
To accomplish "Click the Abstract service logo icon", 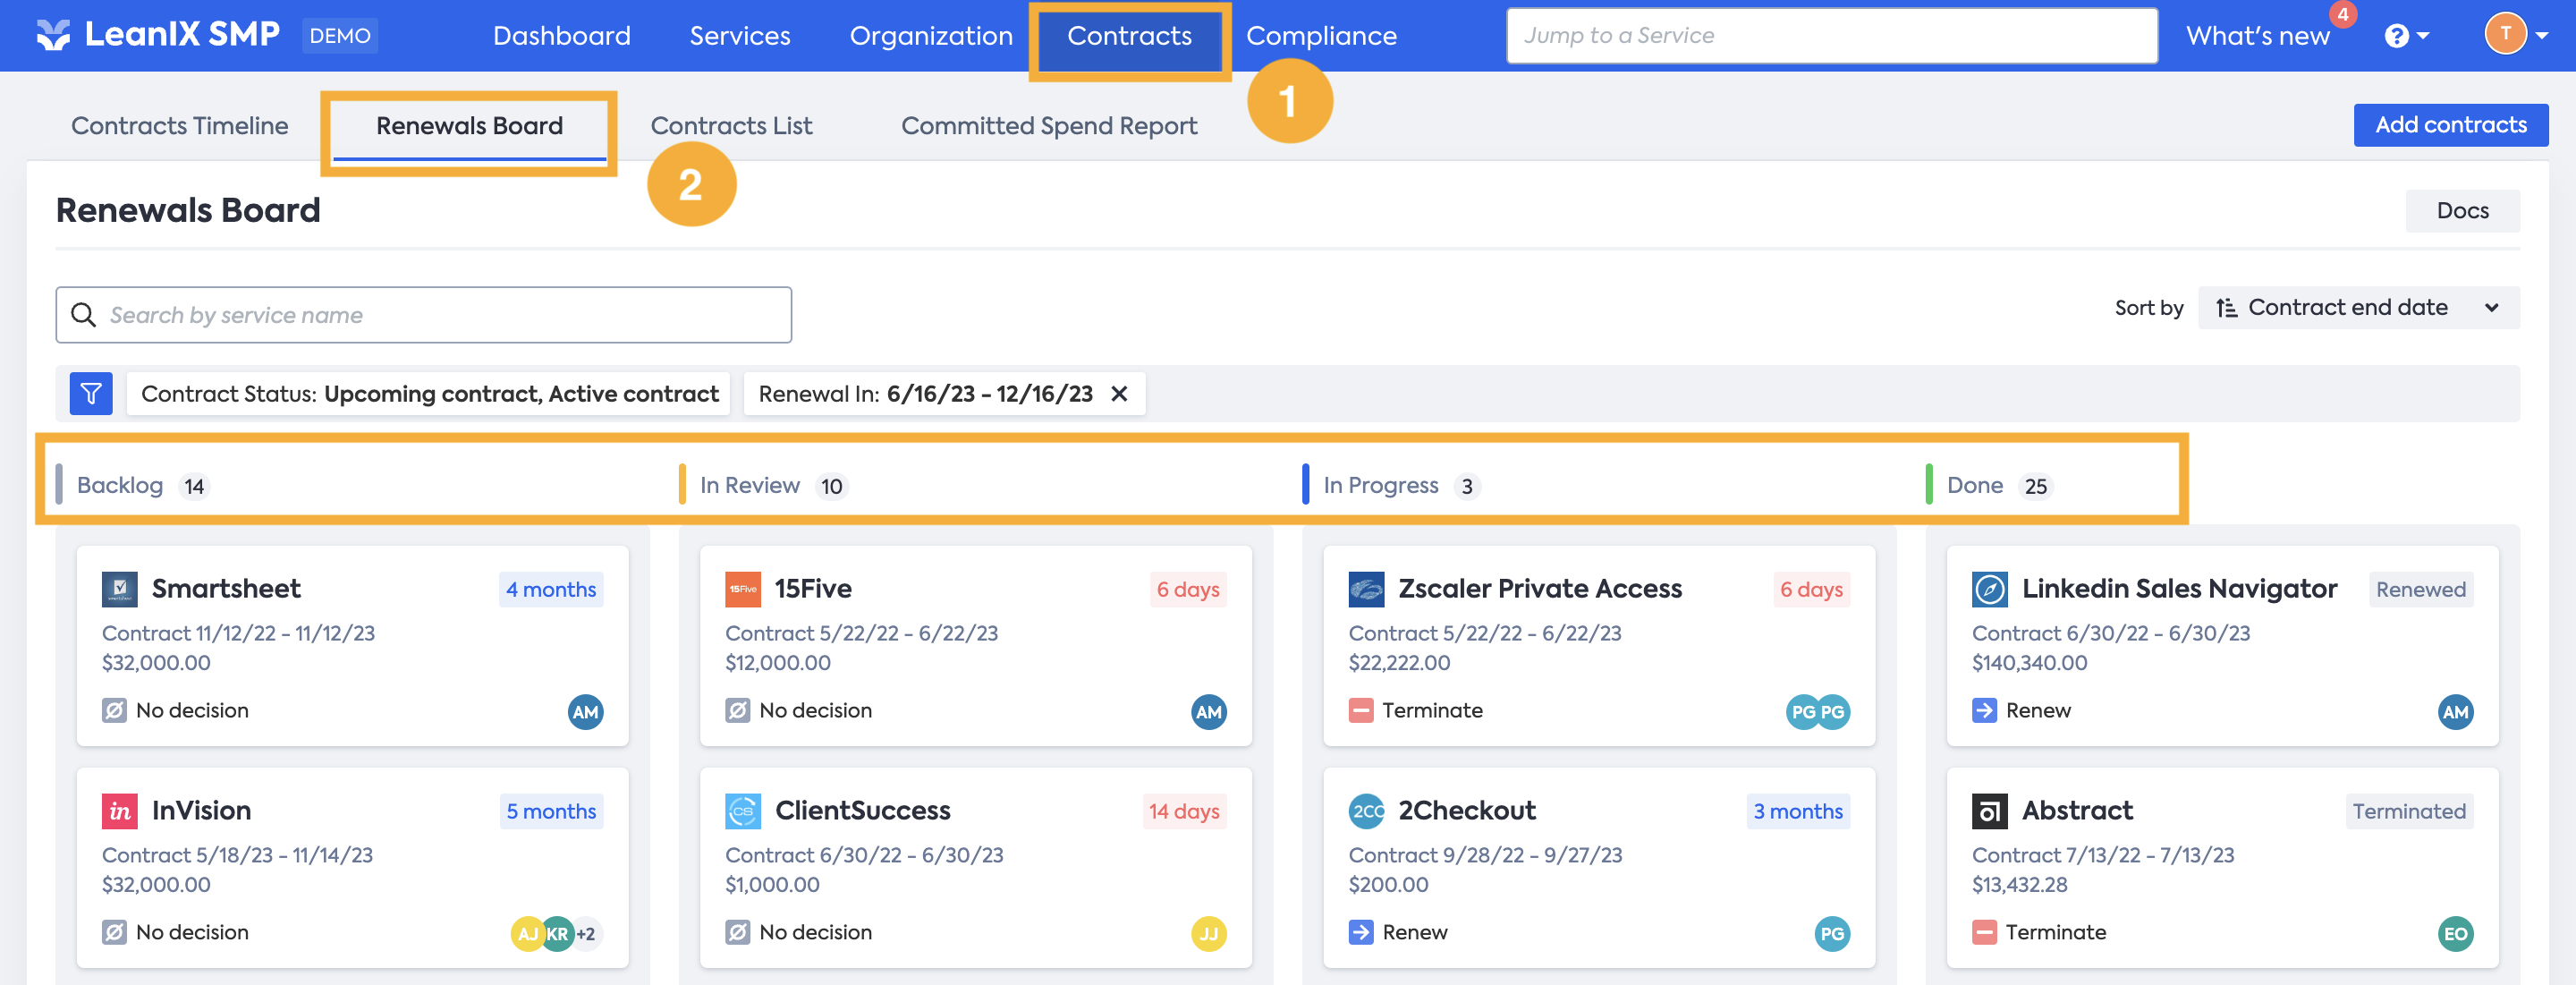I will click(1988, 811).
